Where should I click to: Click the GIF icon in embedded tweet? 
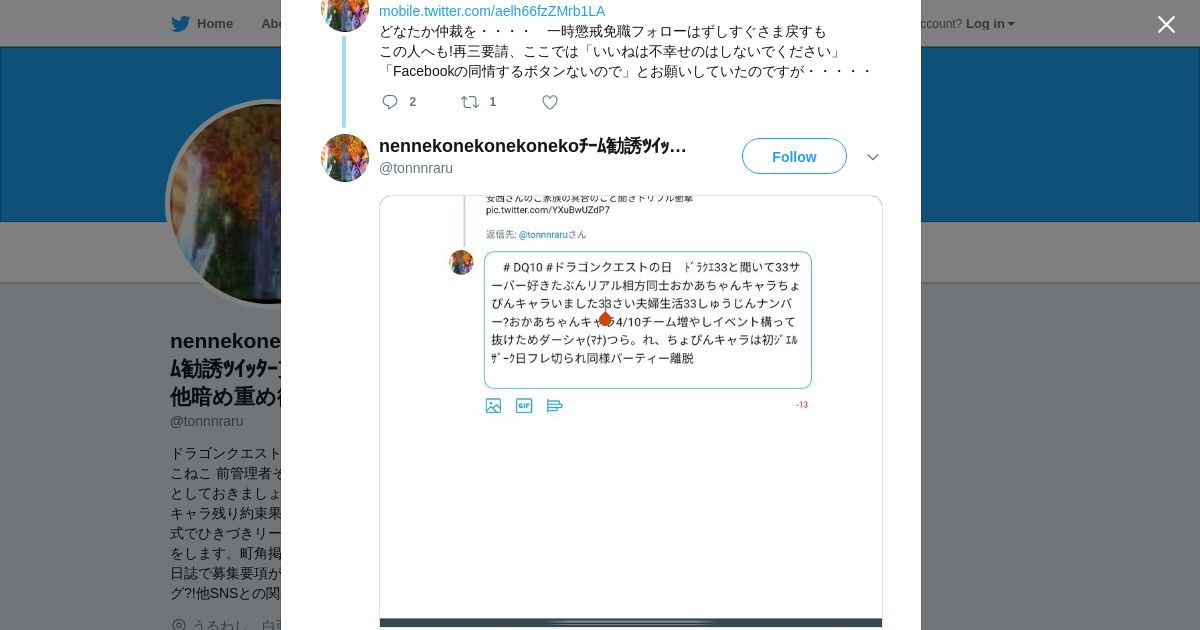[524, 405]
